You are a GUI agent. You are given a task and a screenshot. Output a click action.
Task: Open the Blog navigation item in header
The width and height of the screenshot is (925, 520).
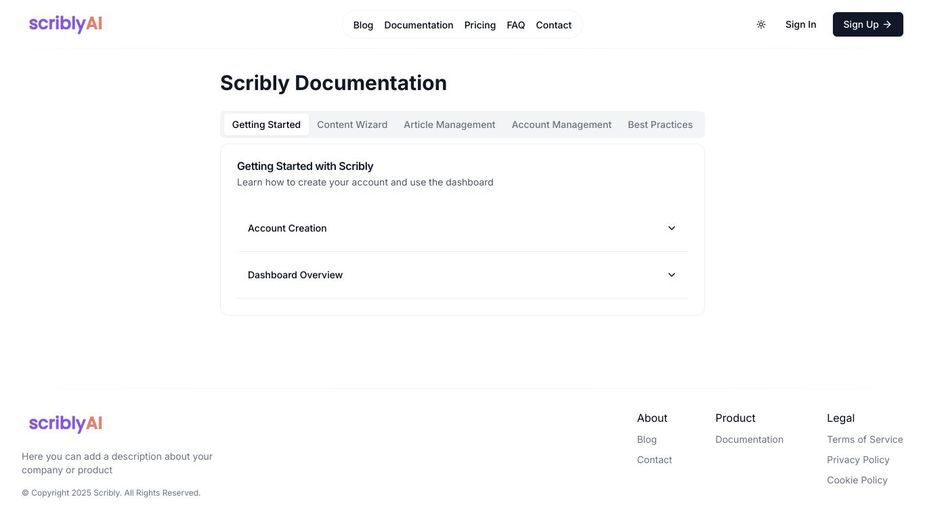[363, 25]
